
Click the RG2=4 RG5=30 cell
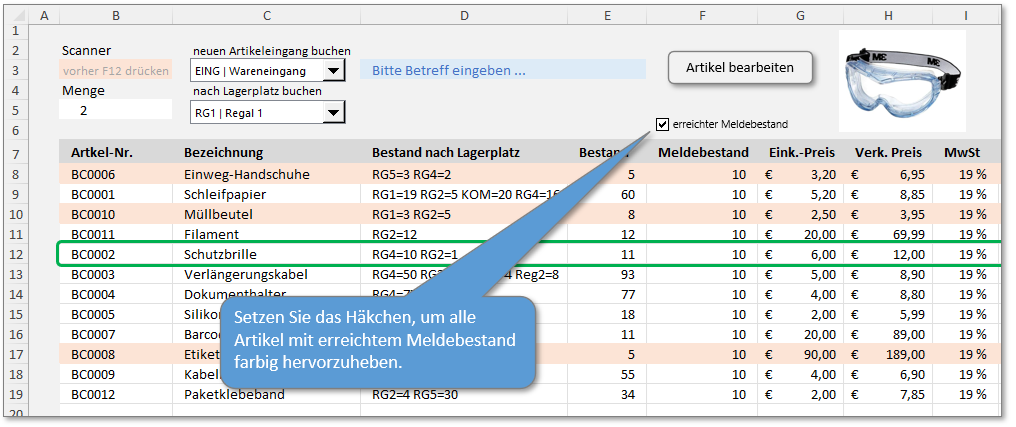(464, 395)
